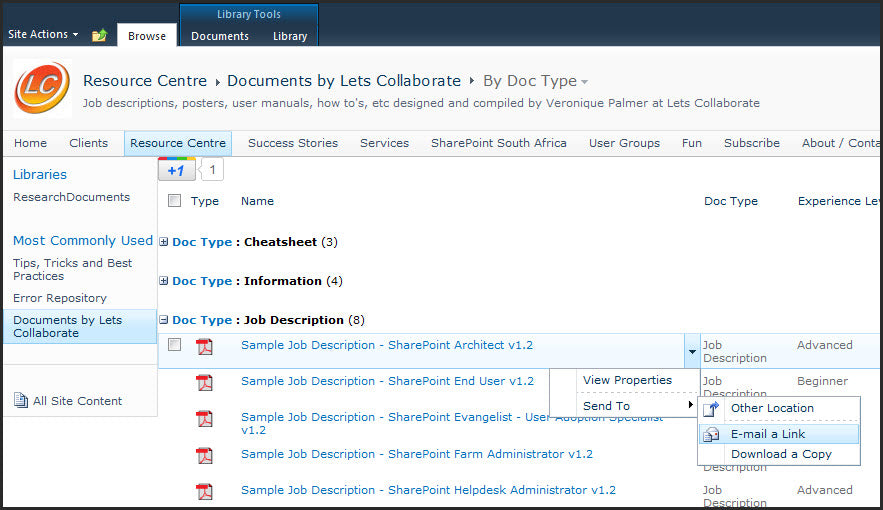
Task: Click PDF icon for SharePoint Architect document
Action: 204,346
